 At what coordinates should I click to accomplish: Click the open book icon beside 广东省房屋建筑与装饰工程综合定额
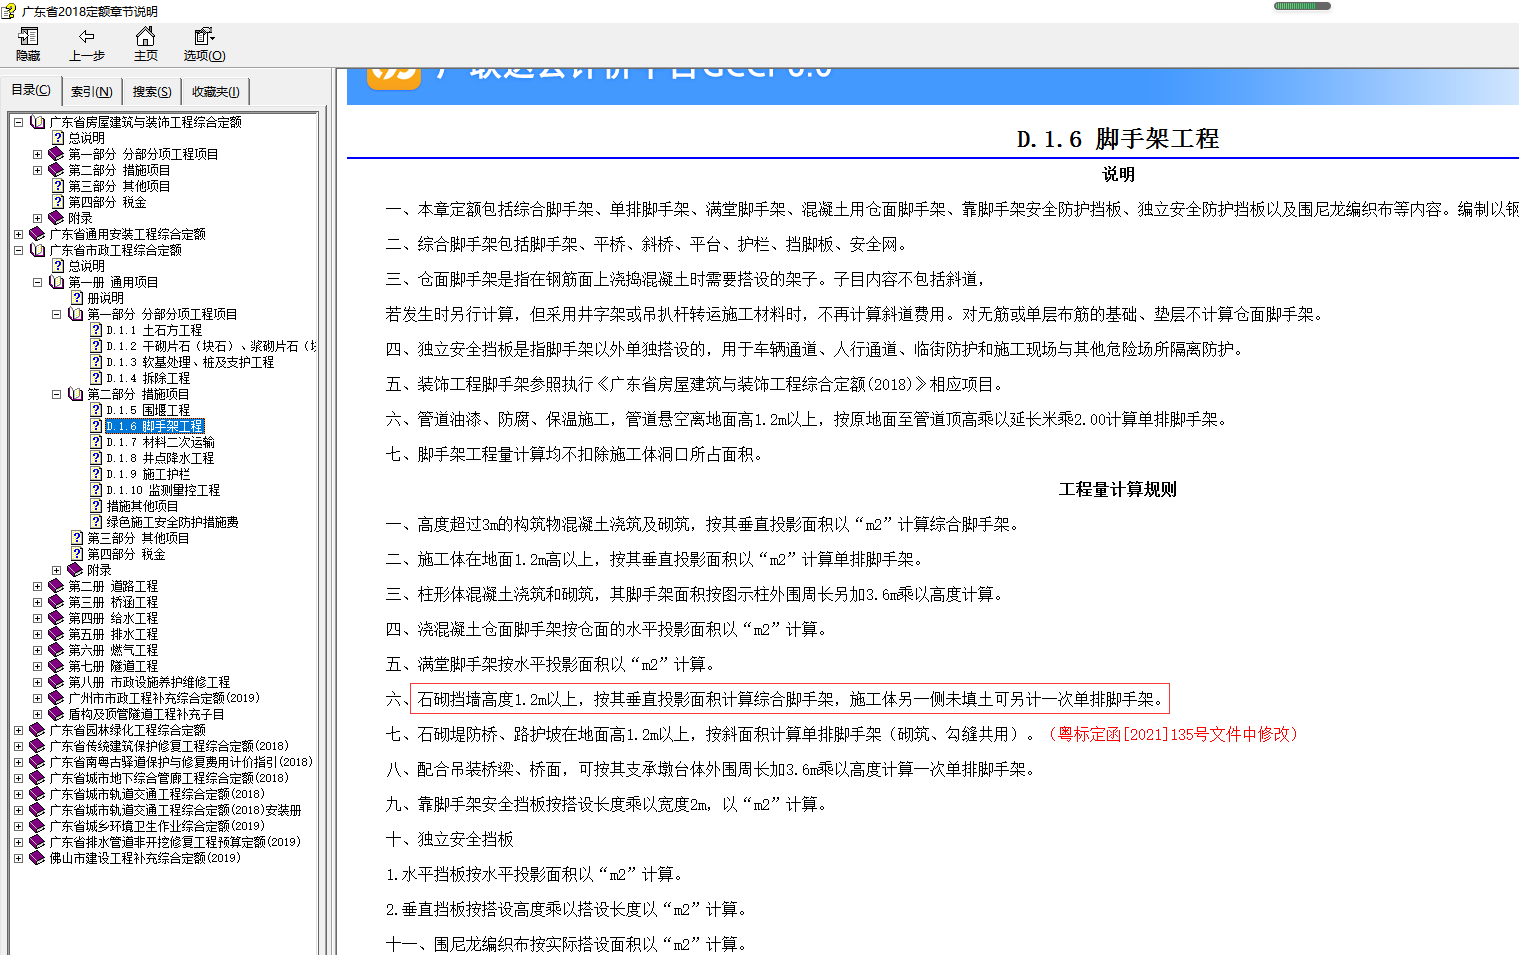pos(38,122)
